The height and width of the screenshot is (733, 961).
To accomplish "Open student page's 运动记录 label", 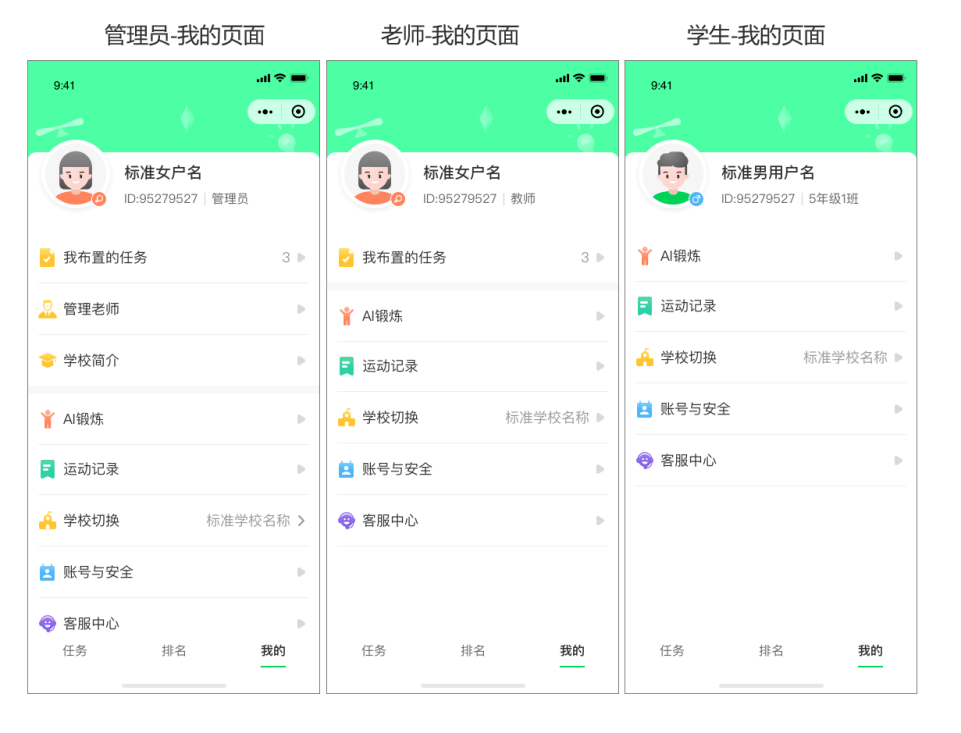I will [688, 306].
